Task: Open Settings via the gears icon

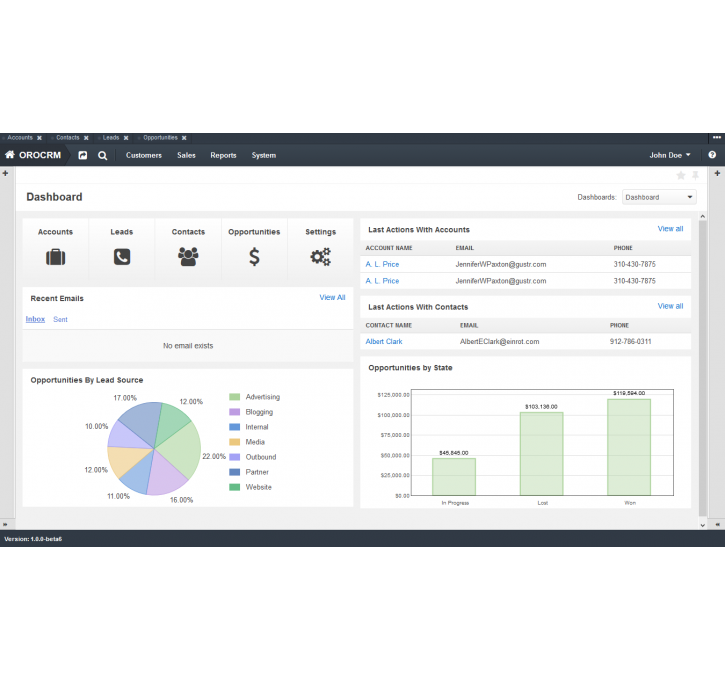Action: click(320, 257)
